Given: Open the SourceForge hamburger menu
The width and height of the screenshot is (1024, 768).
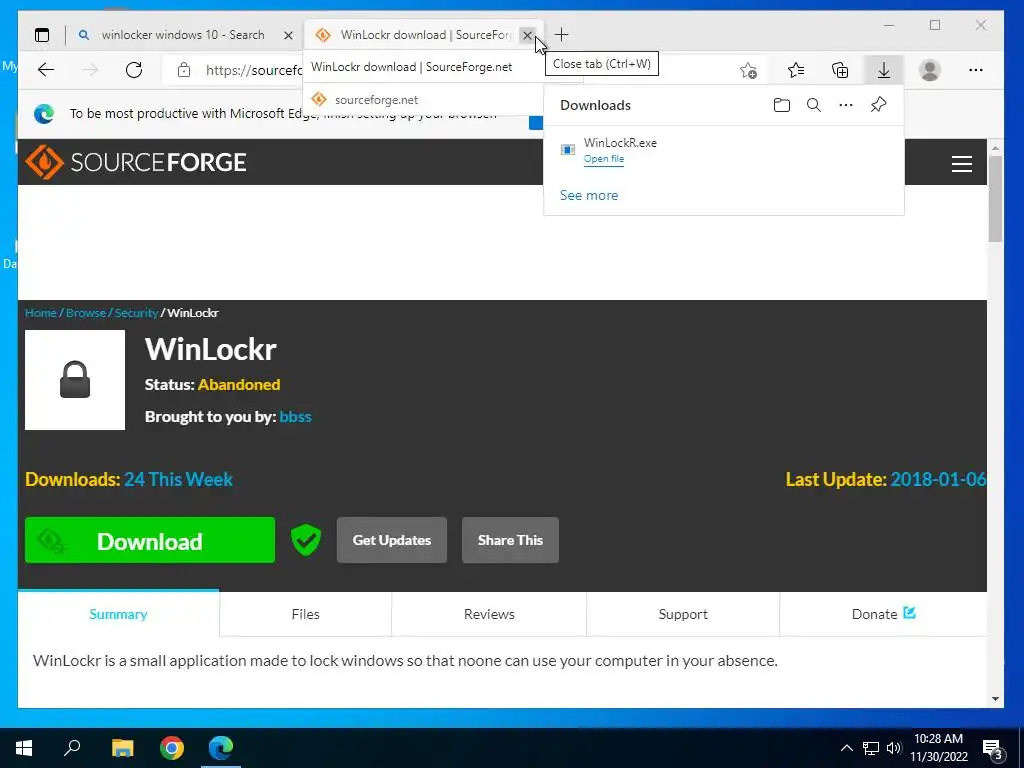Looking at the screenshot, I should [x=961, y=163].
